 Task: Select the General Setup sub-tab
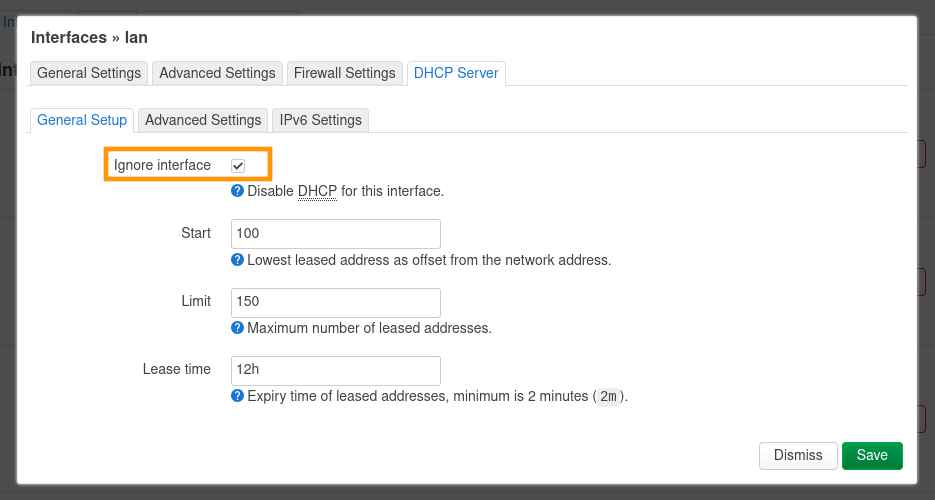(82, 120)
